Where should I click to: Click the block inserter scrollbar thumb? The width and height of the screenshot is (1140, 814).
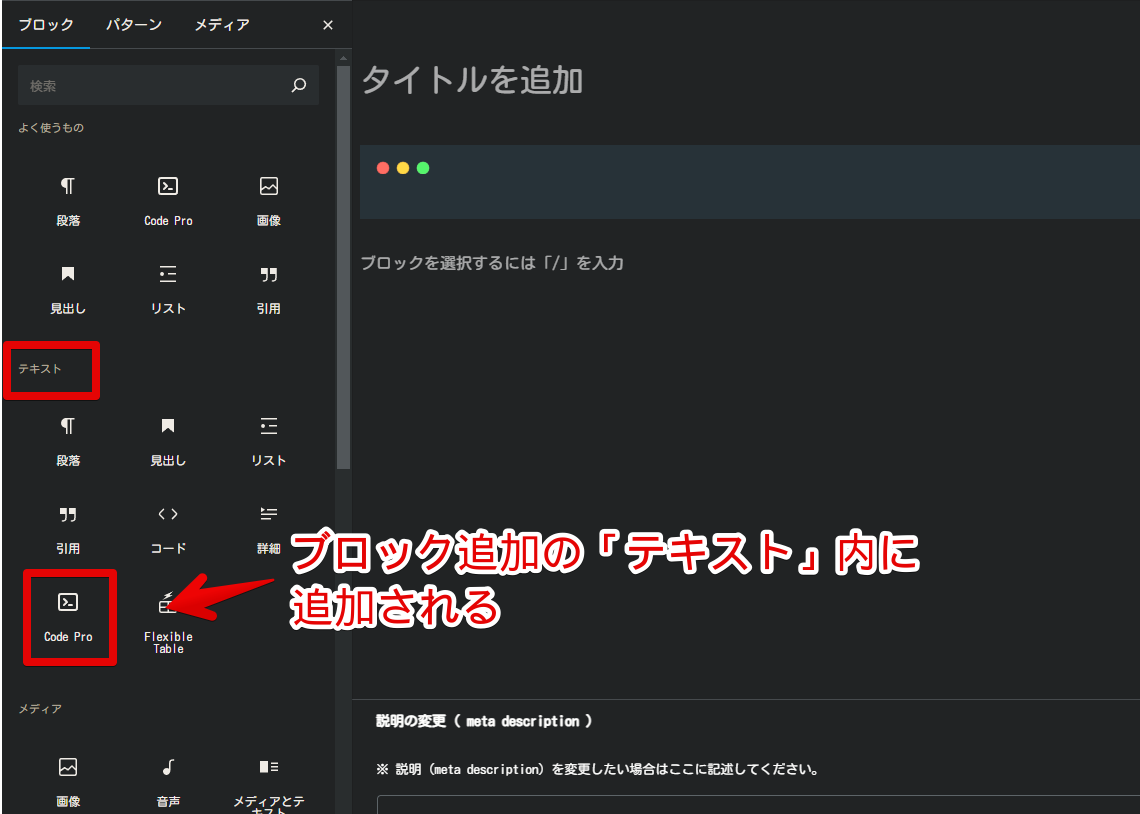coord(343,267)
